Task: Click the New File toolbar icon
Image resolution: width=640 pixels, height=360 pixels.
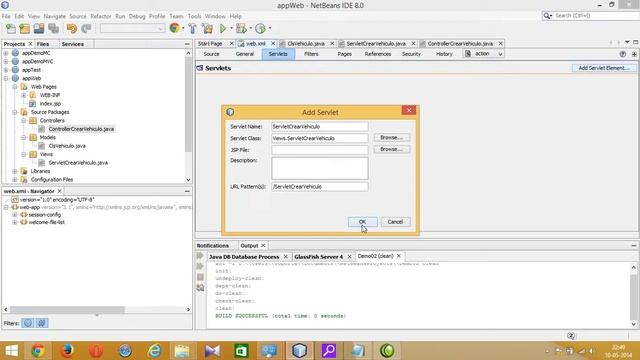Action: click(11, 29)
